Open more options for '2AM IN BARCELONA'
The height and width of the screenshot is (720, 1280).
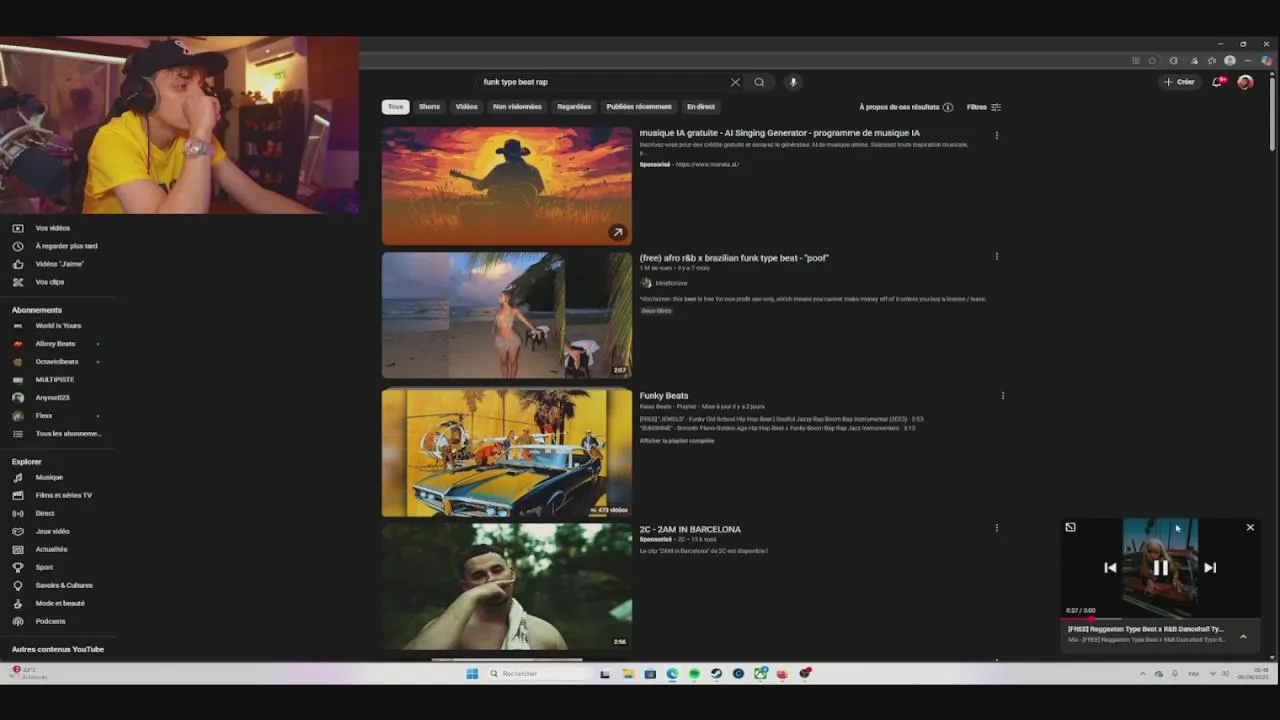pos(996,527)
